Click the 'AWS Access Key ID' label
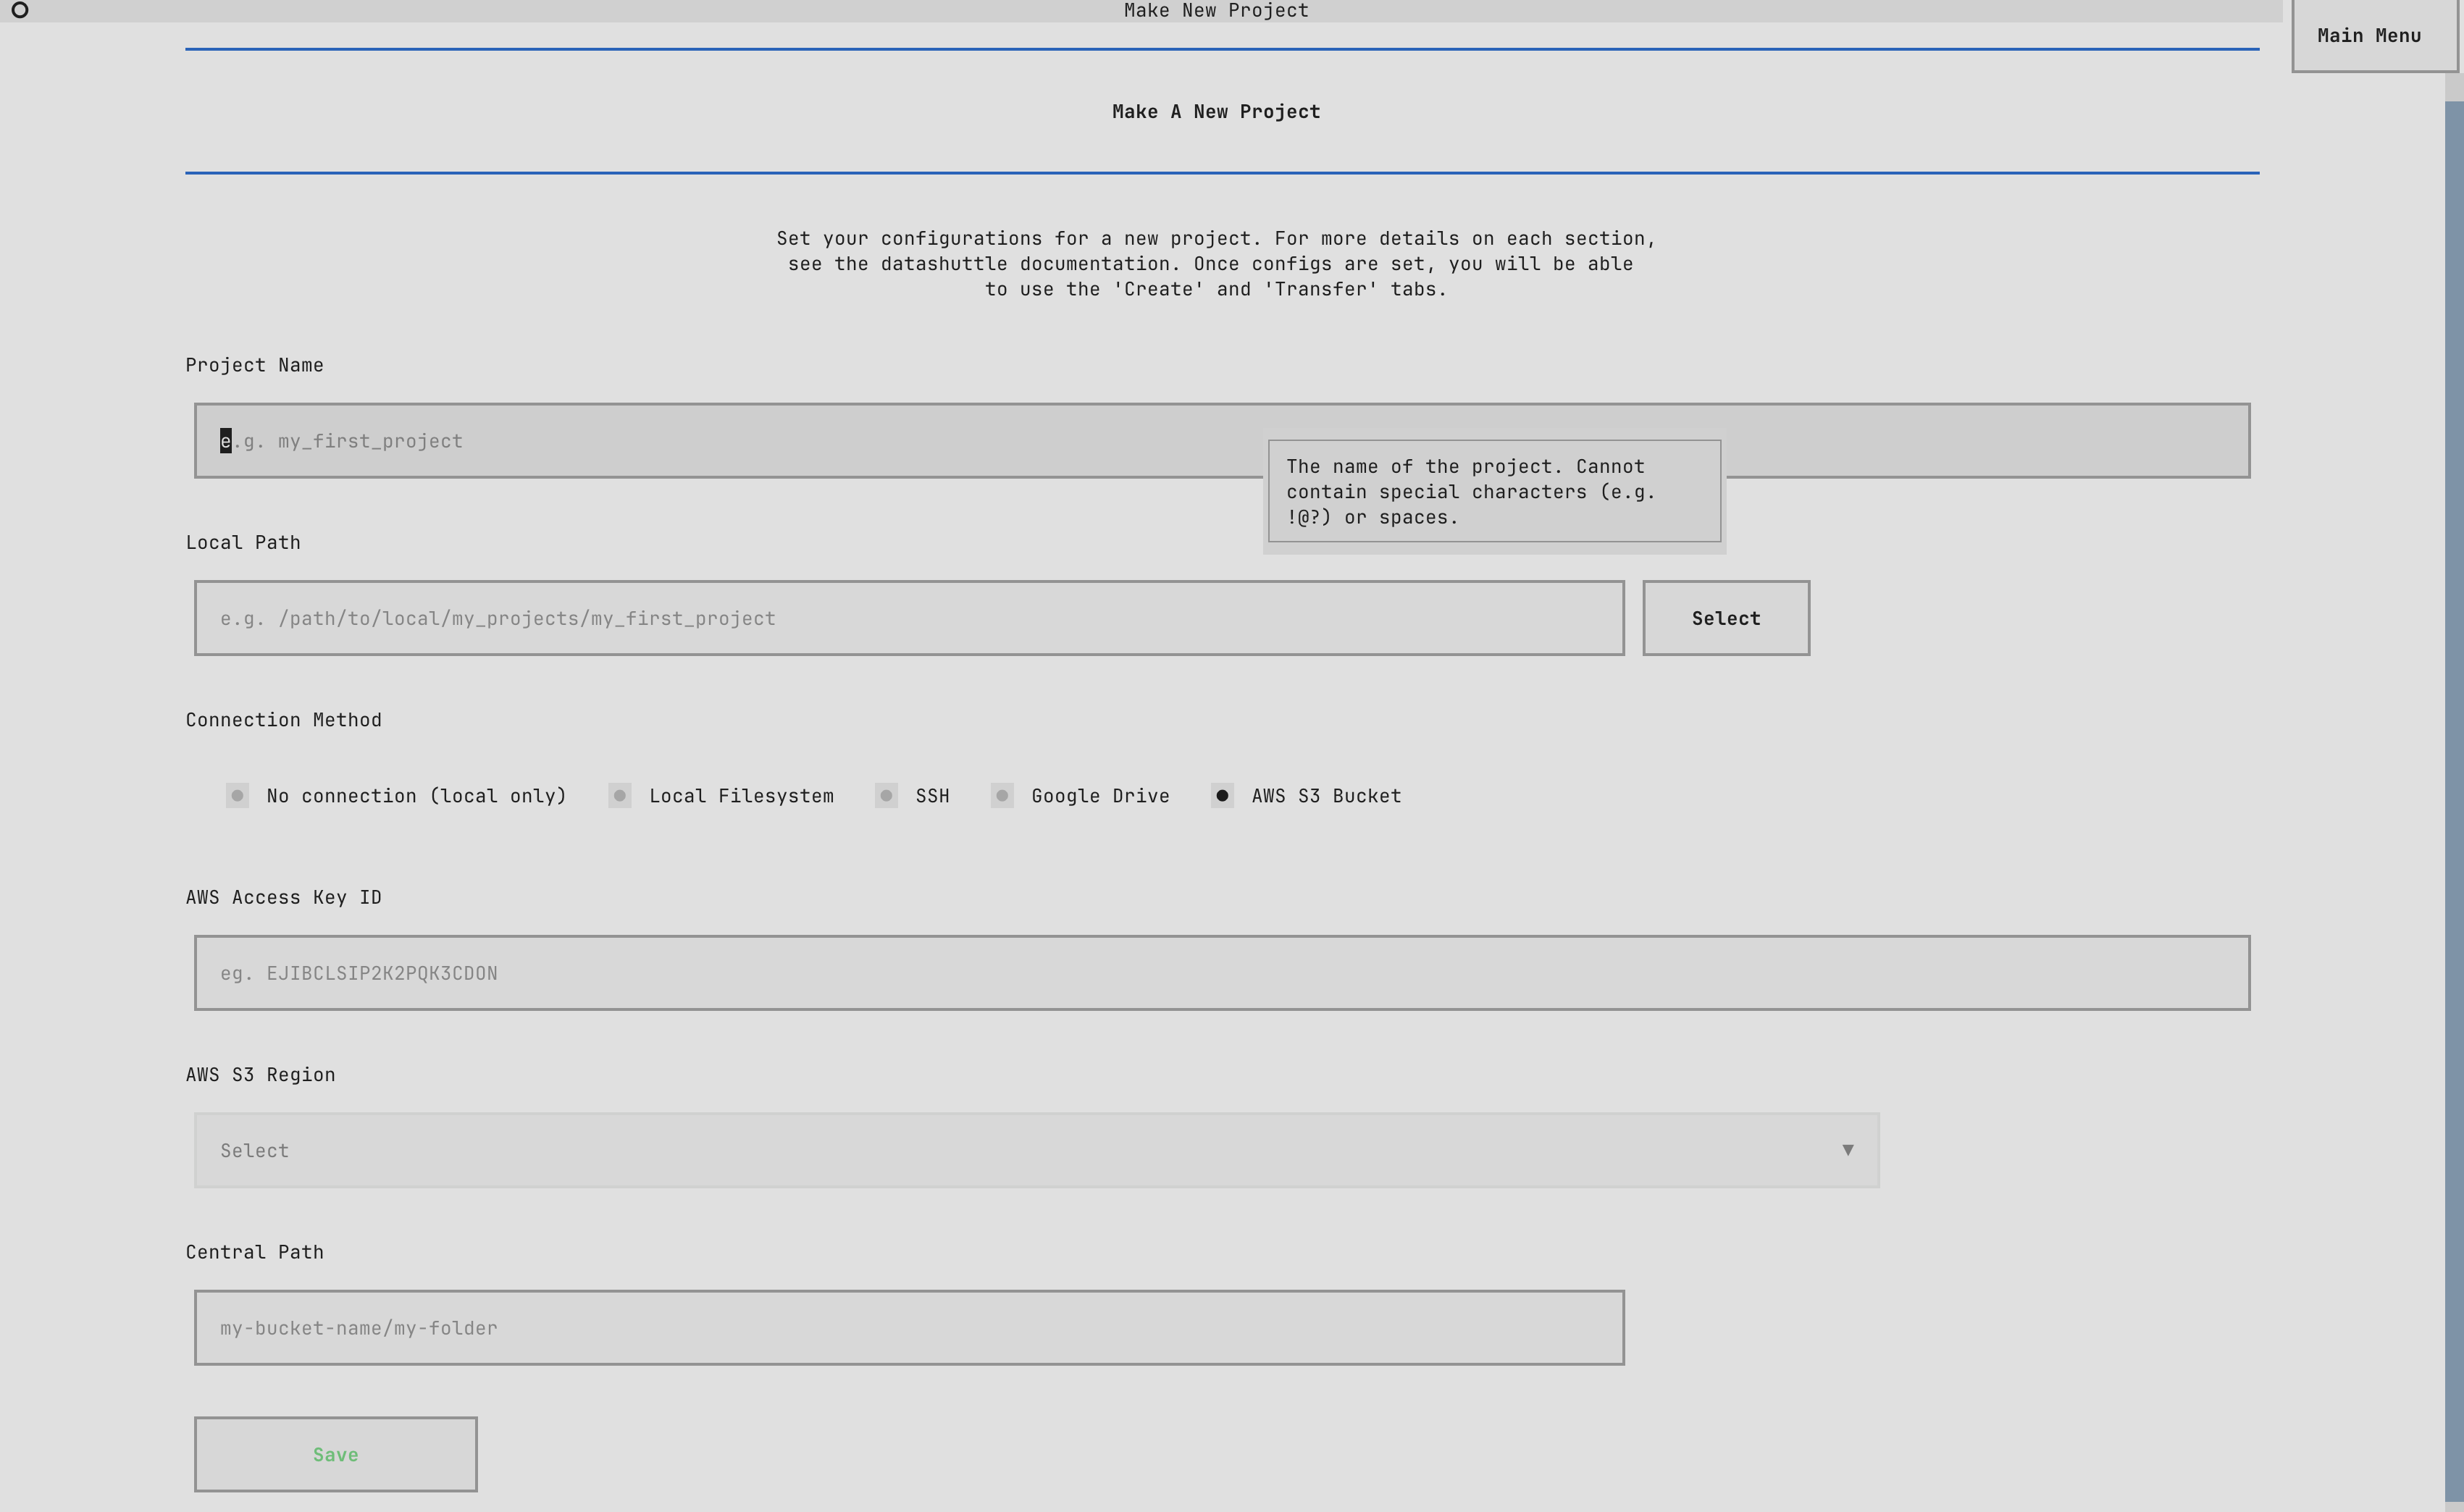 click(283, 897)
